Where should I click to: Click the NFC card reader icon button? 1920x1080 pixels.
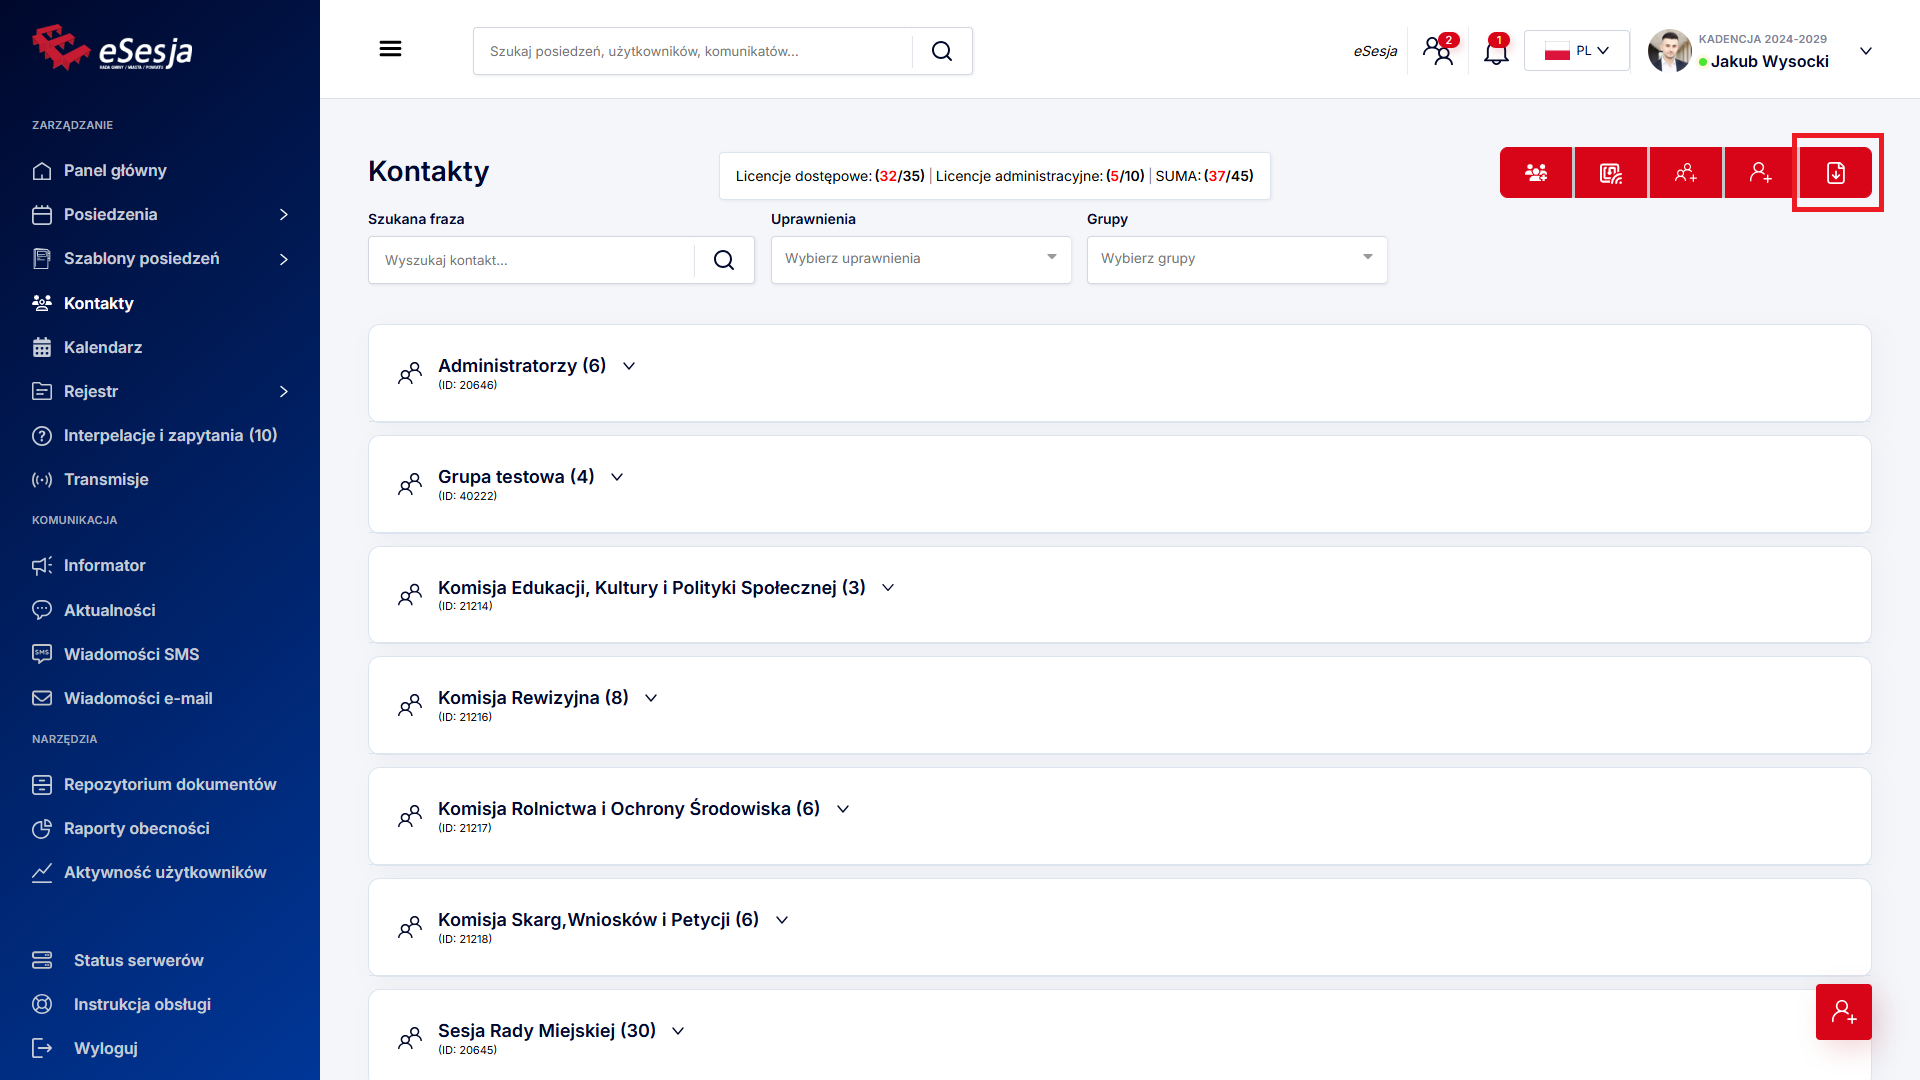(1610, 173)
